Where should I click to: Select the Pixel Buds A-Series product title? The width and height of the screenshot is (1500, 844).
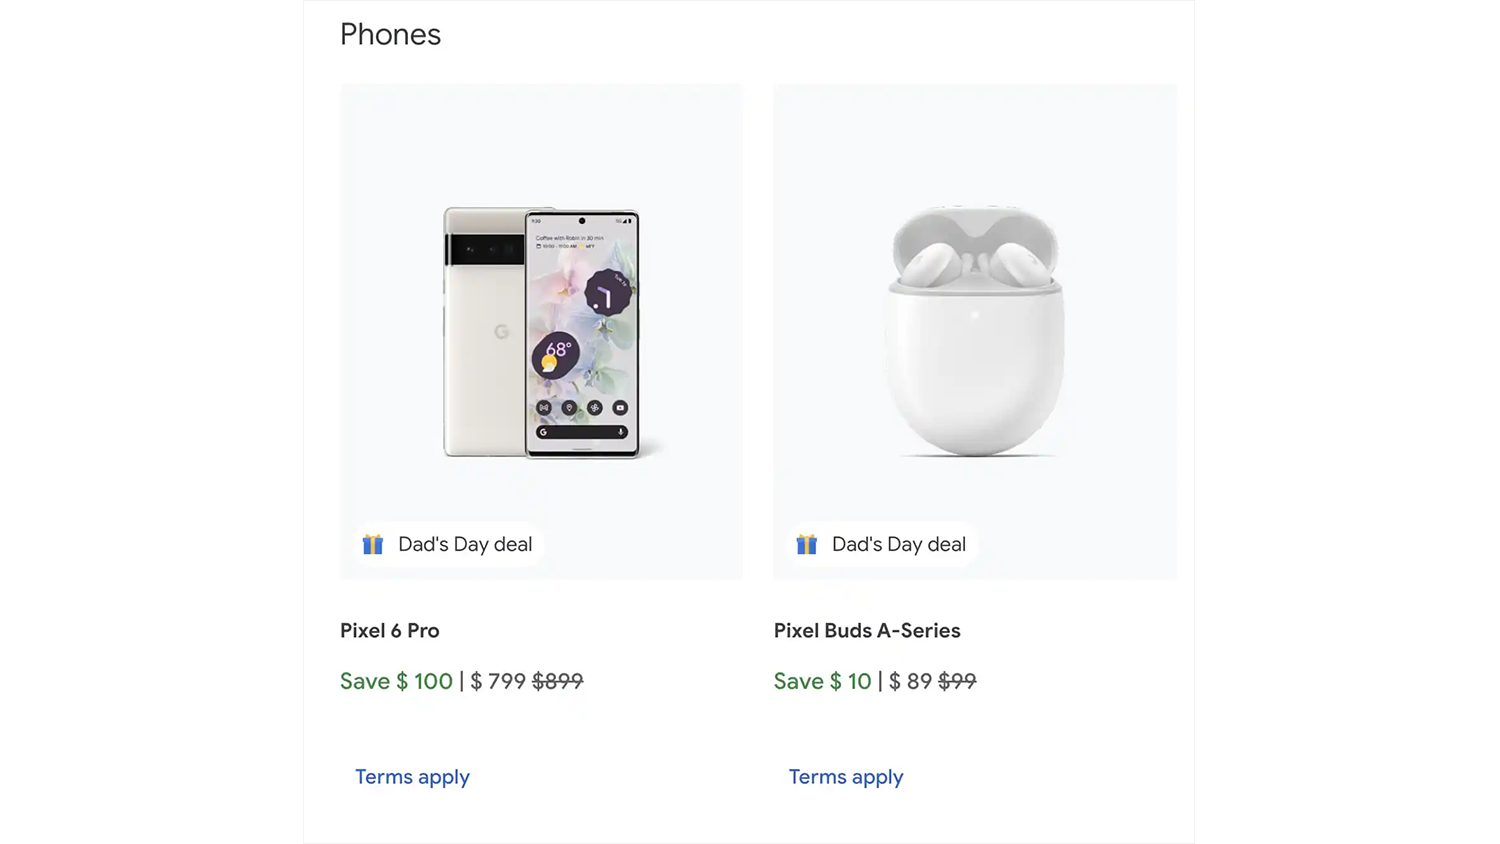click(867, 631)
